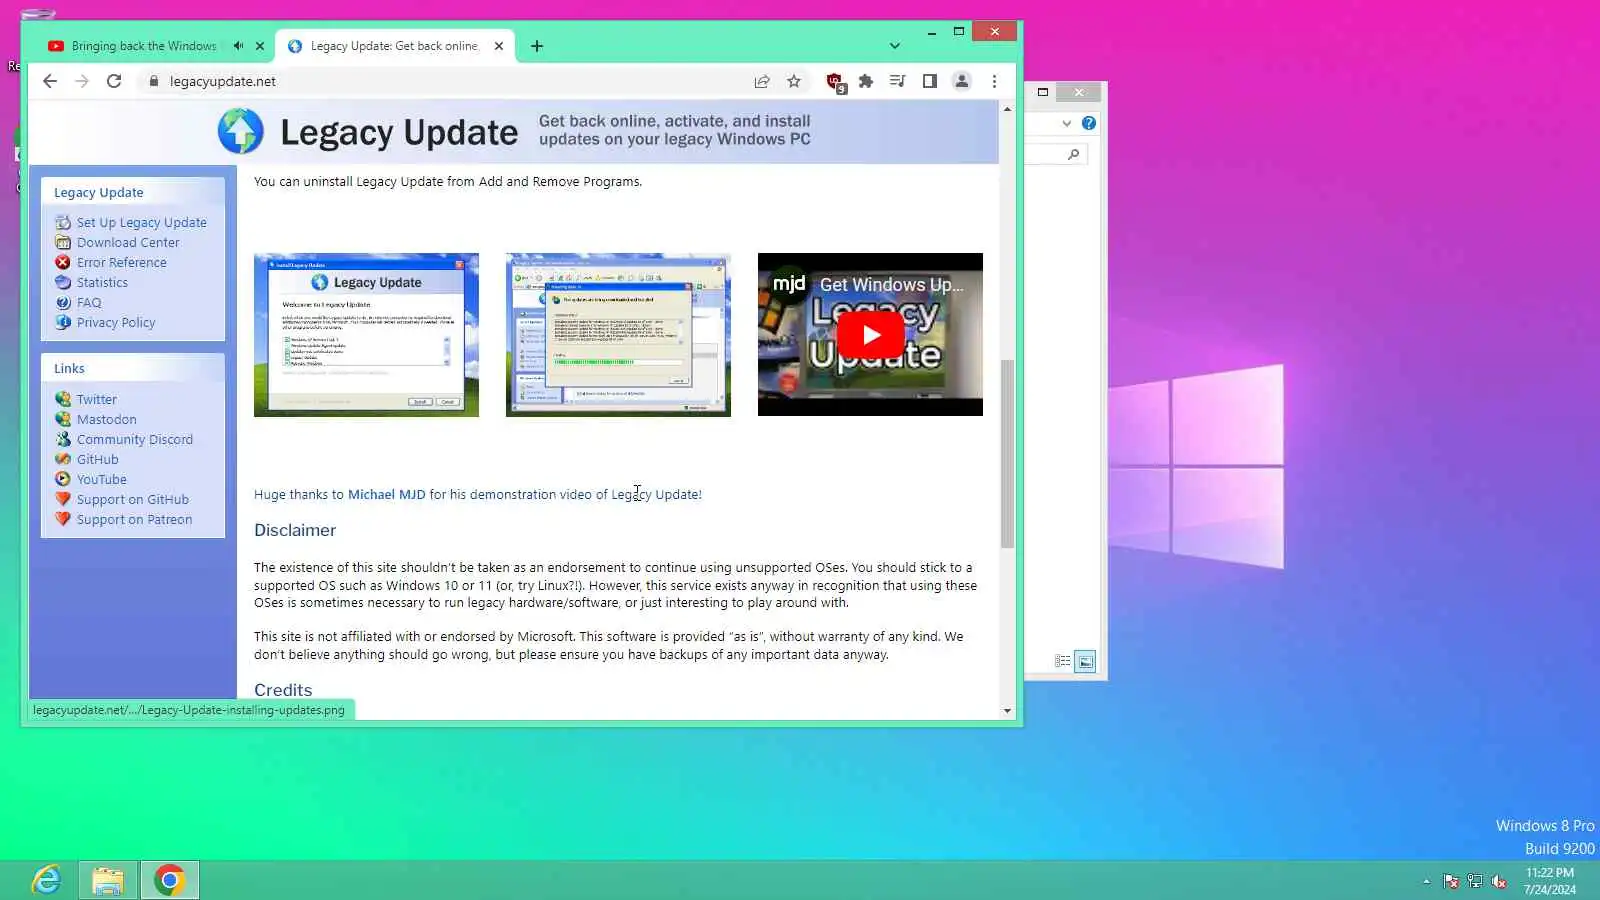Screen dimensions: 1600x900
Task: Open the uBlock extension icon
Action: (835, 82)
